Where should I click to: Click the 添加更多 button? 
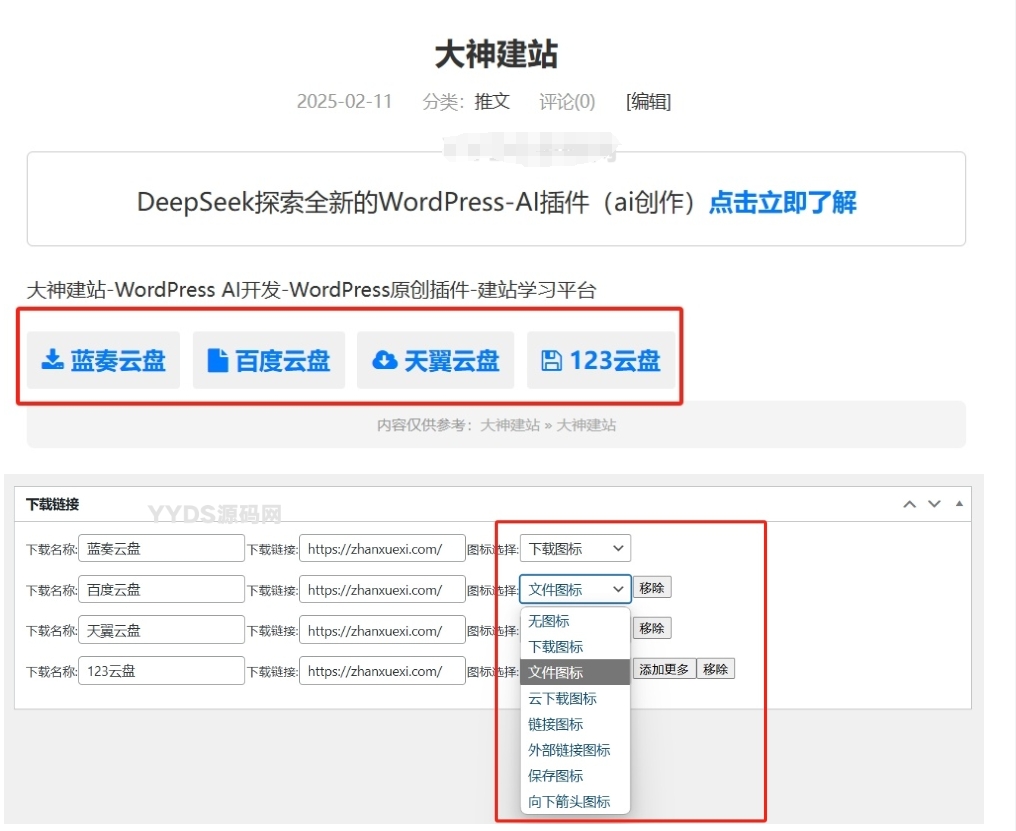pyautogui.click(x=664, y=669)
